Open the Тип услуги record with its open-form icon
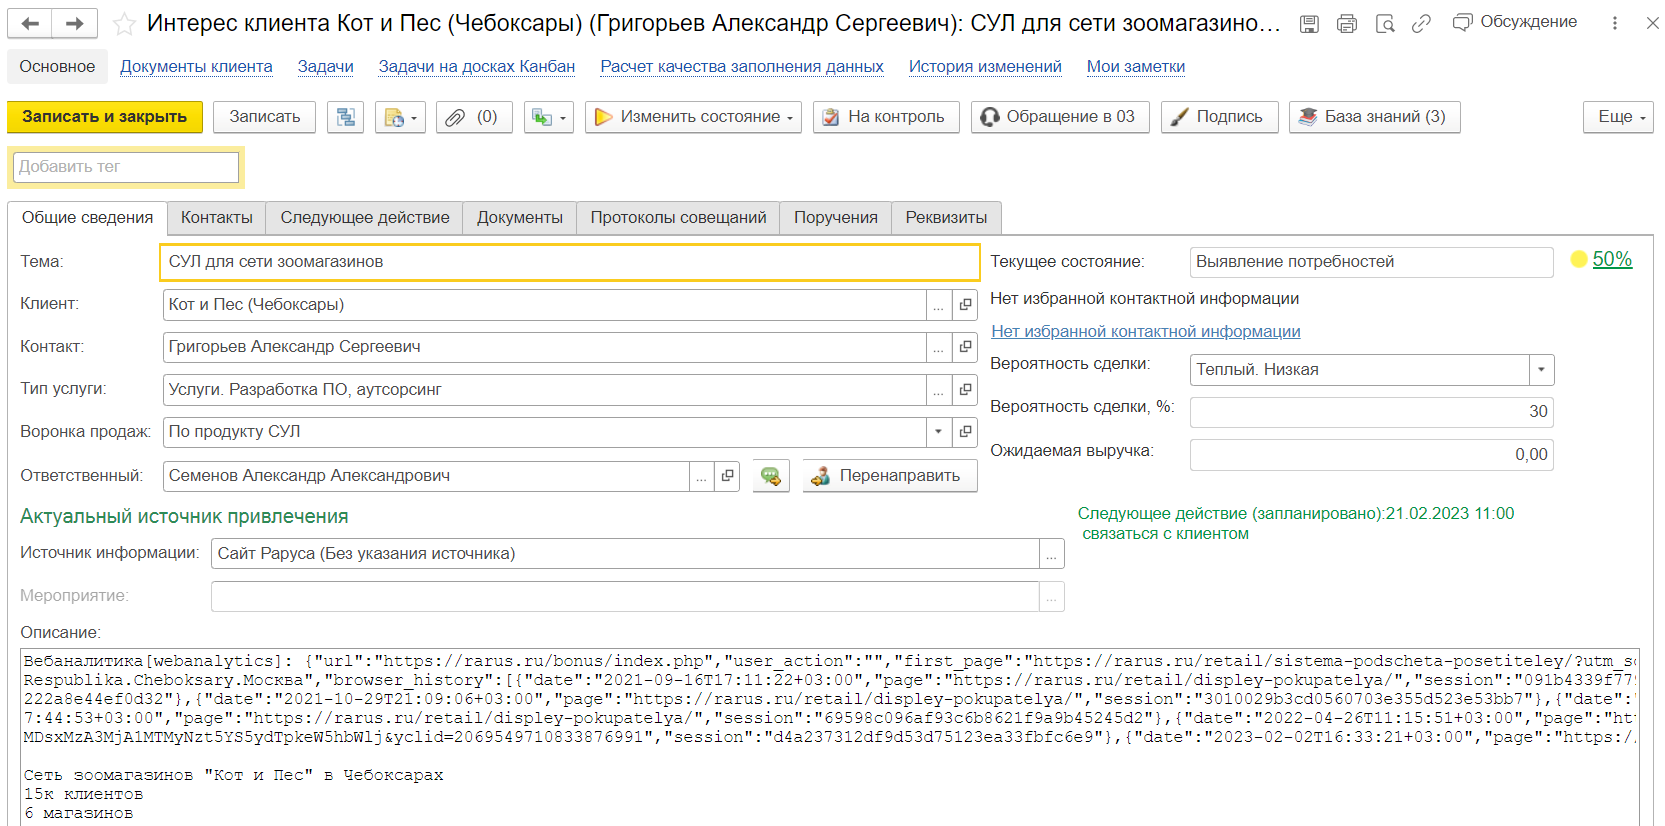This screenshot has width=1665, height=826. (x=965, y=390)
